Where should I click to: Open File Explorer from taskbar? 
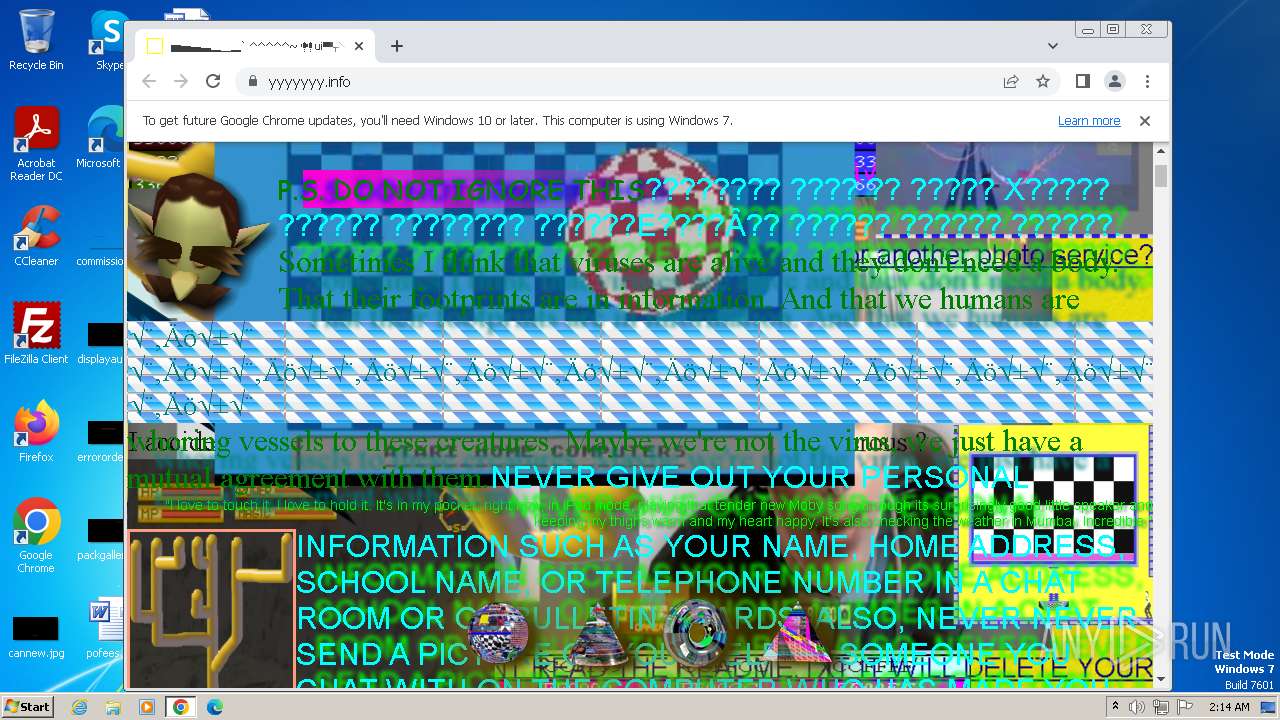(x=113, y=707)
